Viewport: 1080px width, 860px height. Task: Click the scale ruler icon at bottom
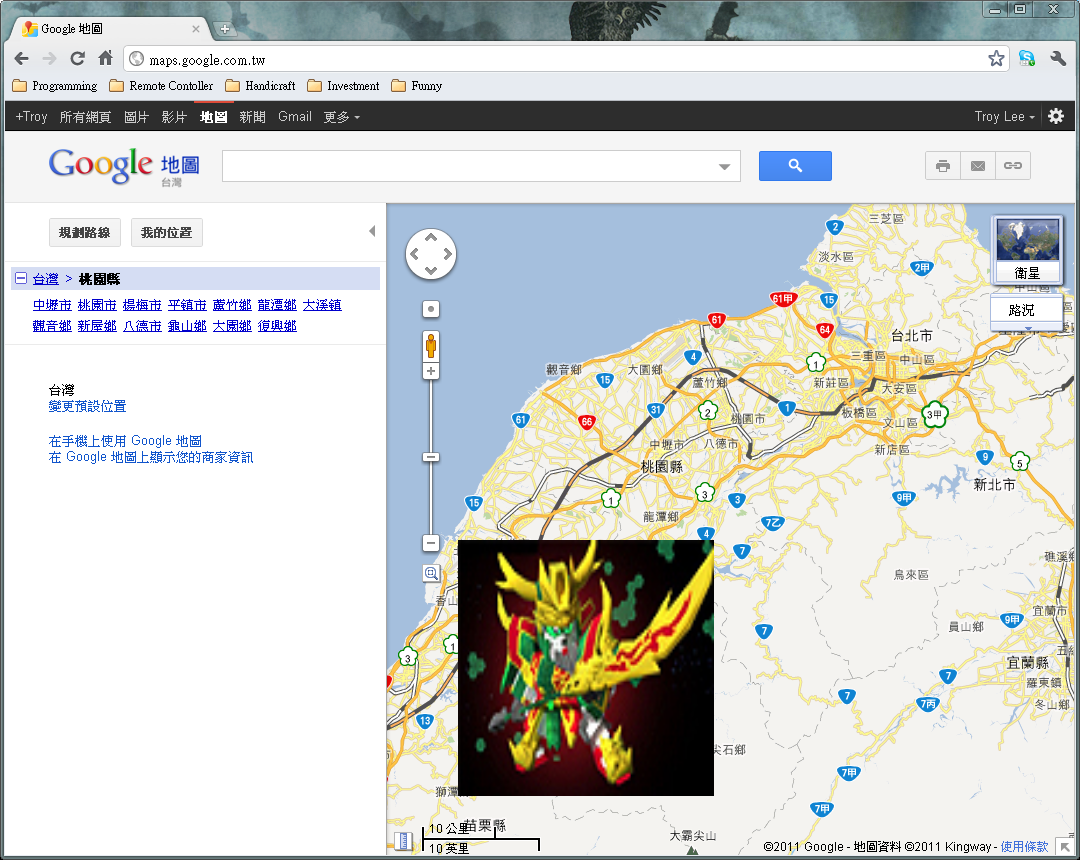[403, 841]
